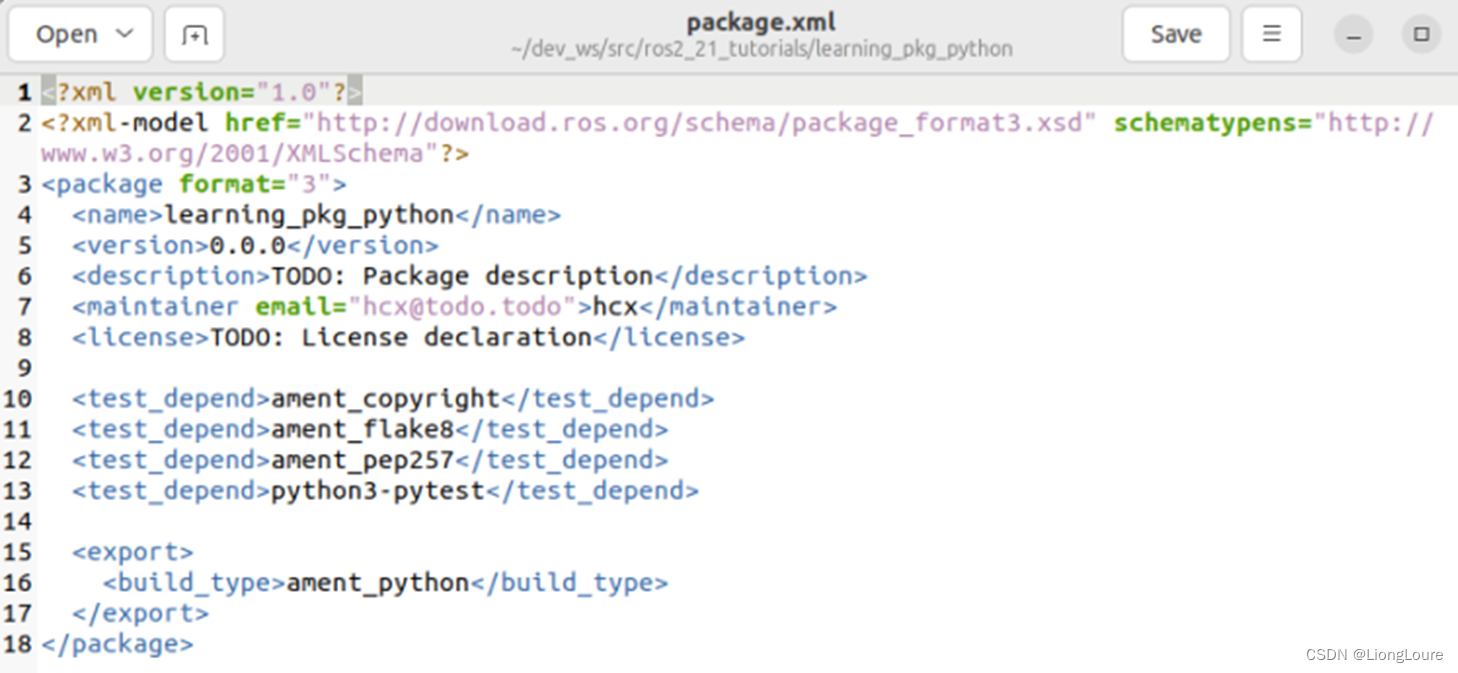
Task: Minimize the editor window
Action: [x=1353, y=35]
